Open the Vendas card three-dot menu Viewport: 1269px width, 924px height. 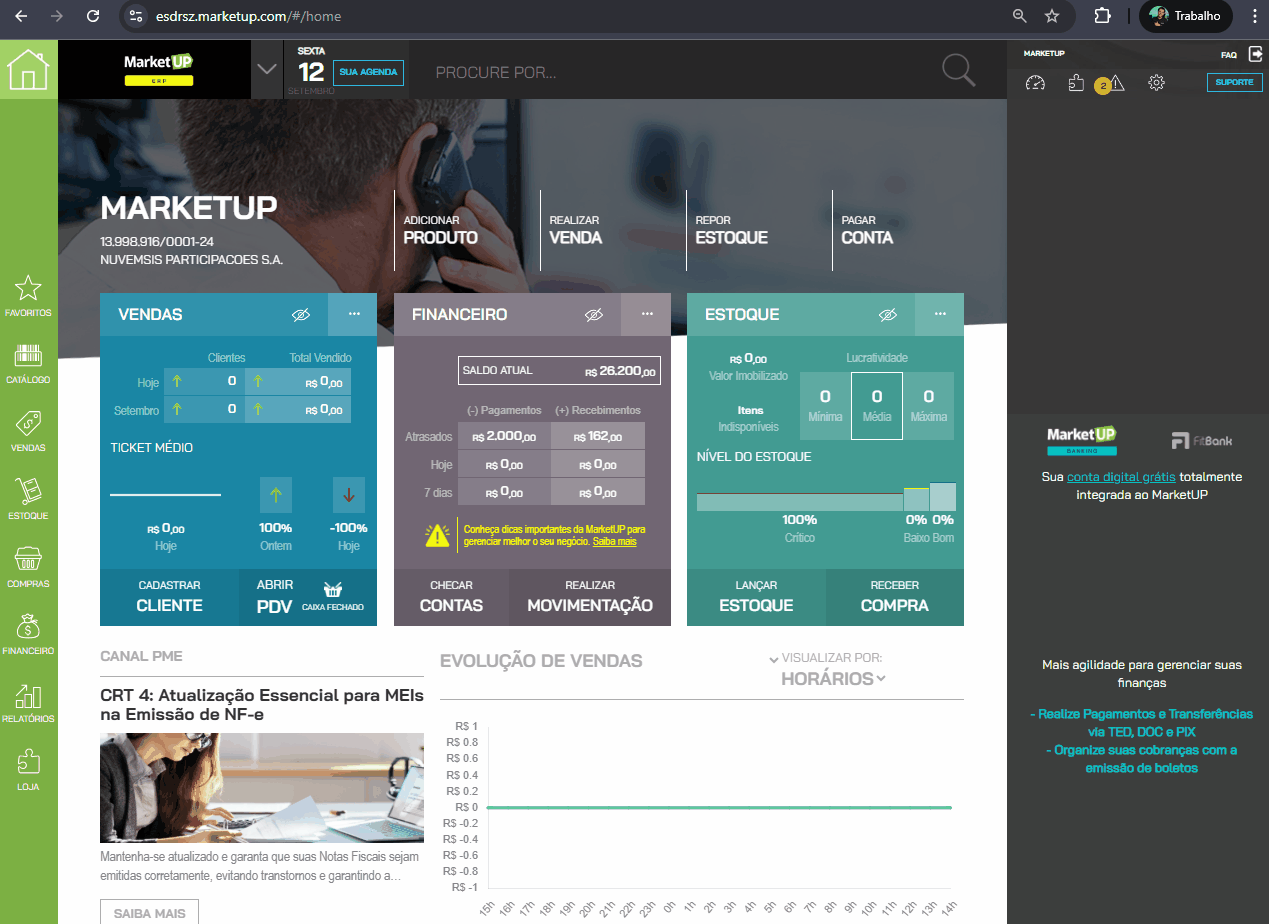click(x=353, y=314)
